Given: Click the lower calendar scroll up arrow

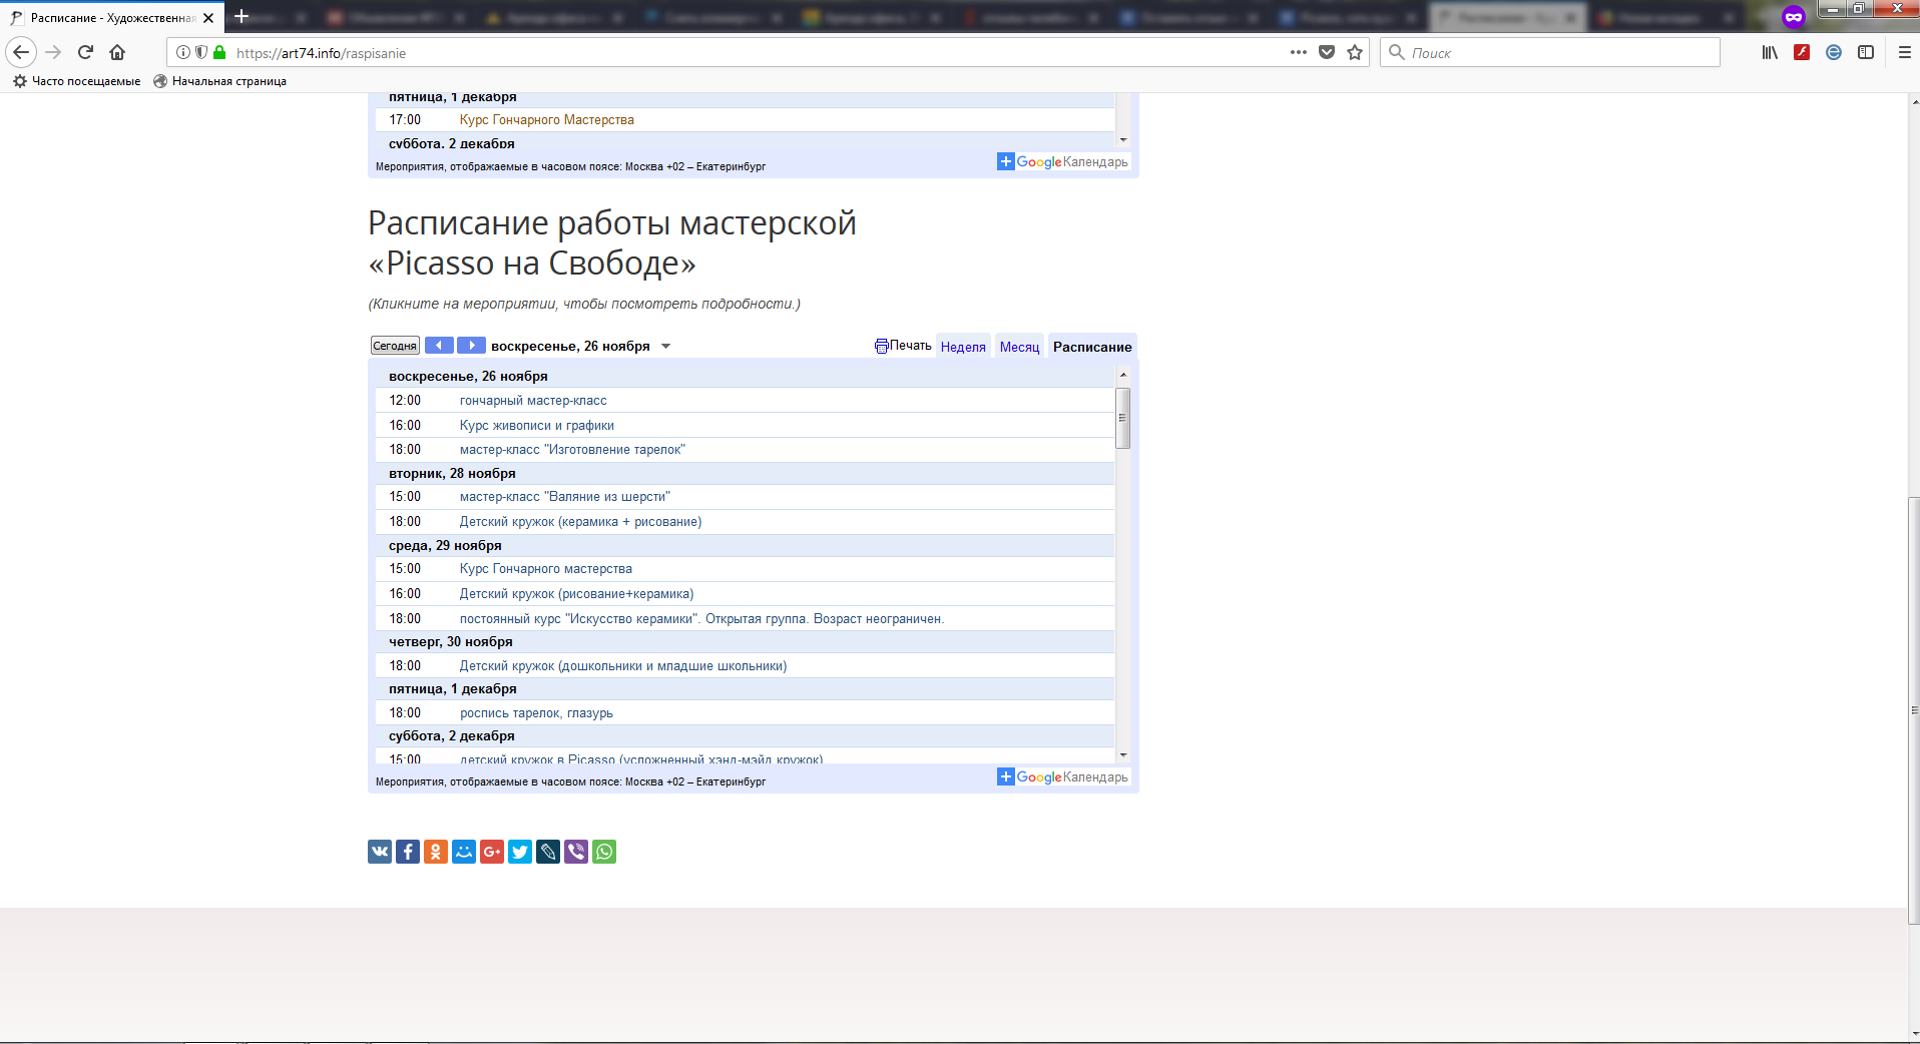Looking at the screenshot, I should point(1123,375).
